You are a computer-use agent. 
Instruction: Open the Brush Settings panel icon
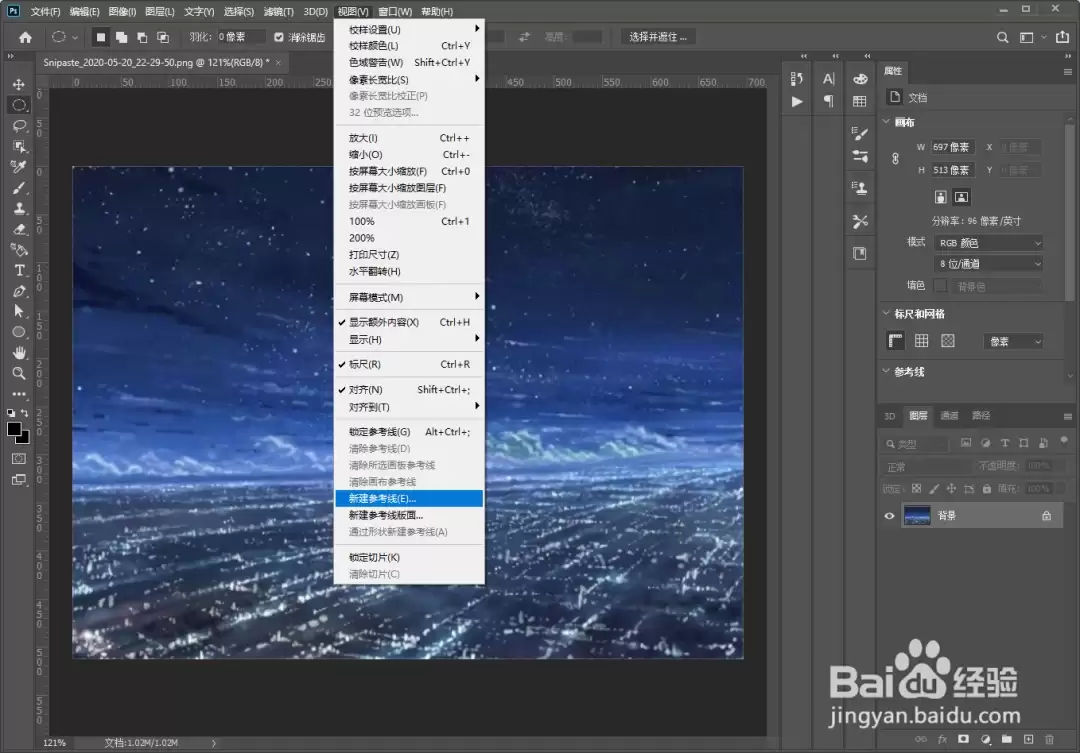(x=860, y=133)
